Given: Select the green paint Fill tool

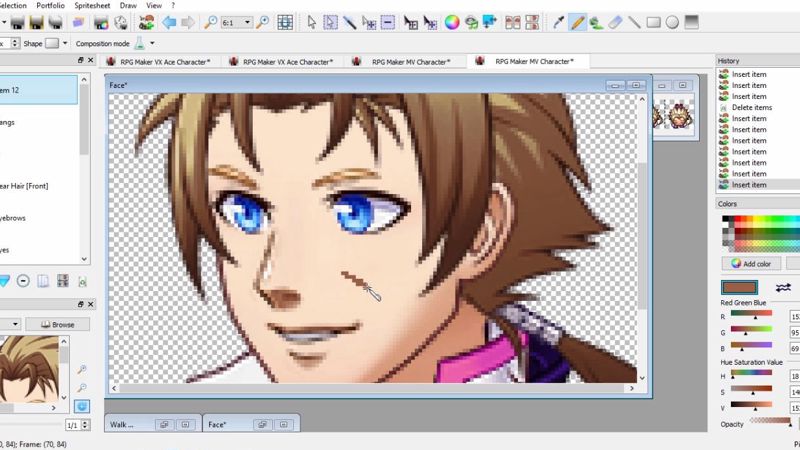Looking at the screenshot, I should (596, 22).
